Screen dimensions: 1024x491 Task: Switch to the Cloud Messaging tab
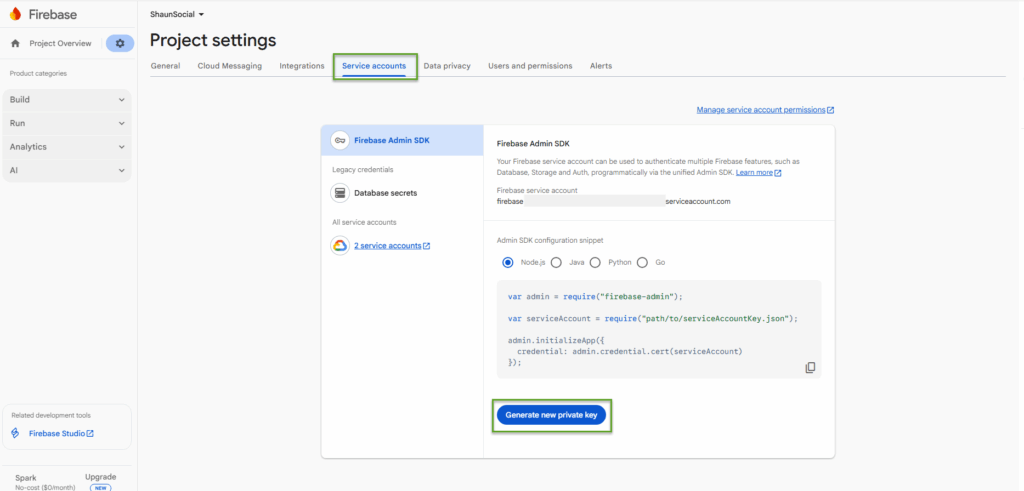coord(229,66)
